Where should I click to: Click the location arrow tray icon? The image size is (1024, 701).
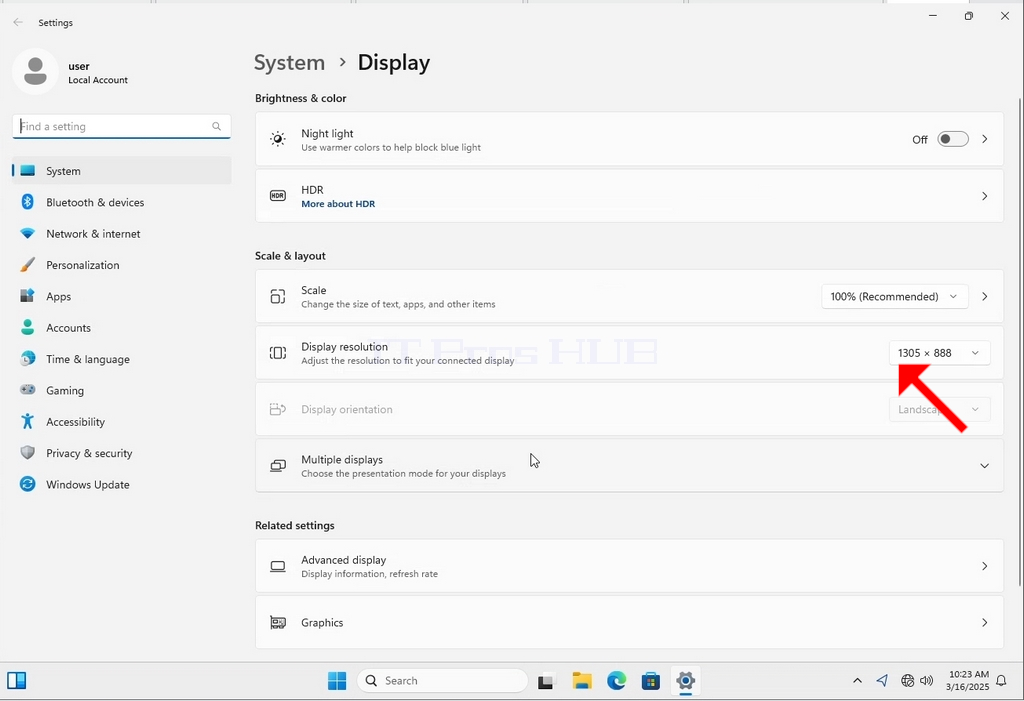(882, 681)
